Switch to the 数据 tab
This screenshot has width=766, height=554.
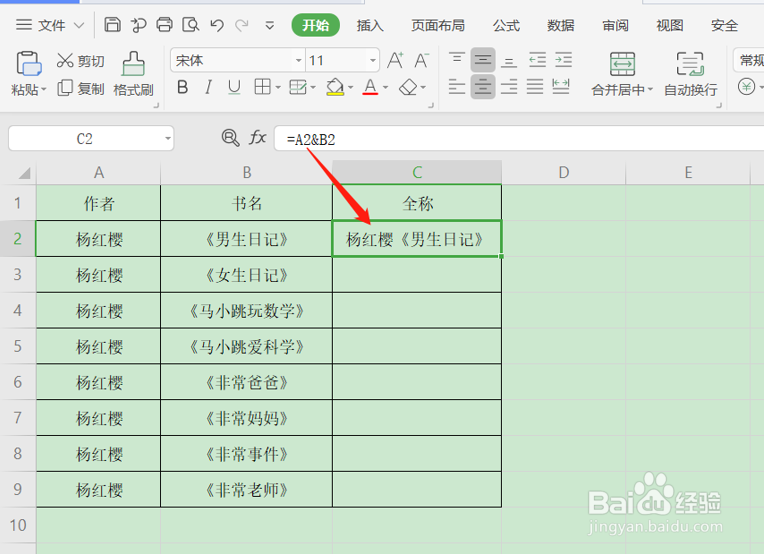point(560,25)
